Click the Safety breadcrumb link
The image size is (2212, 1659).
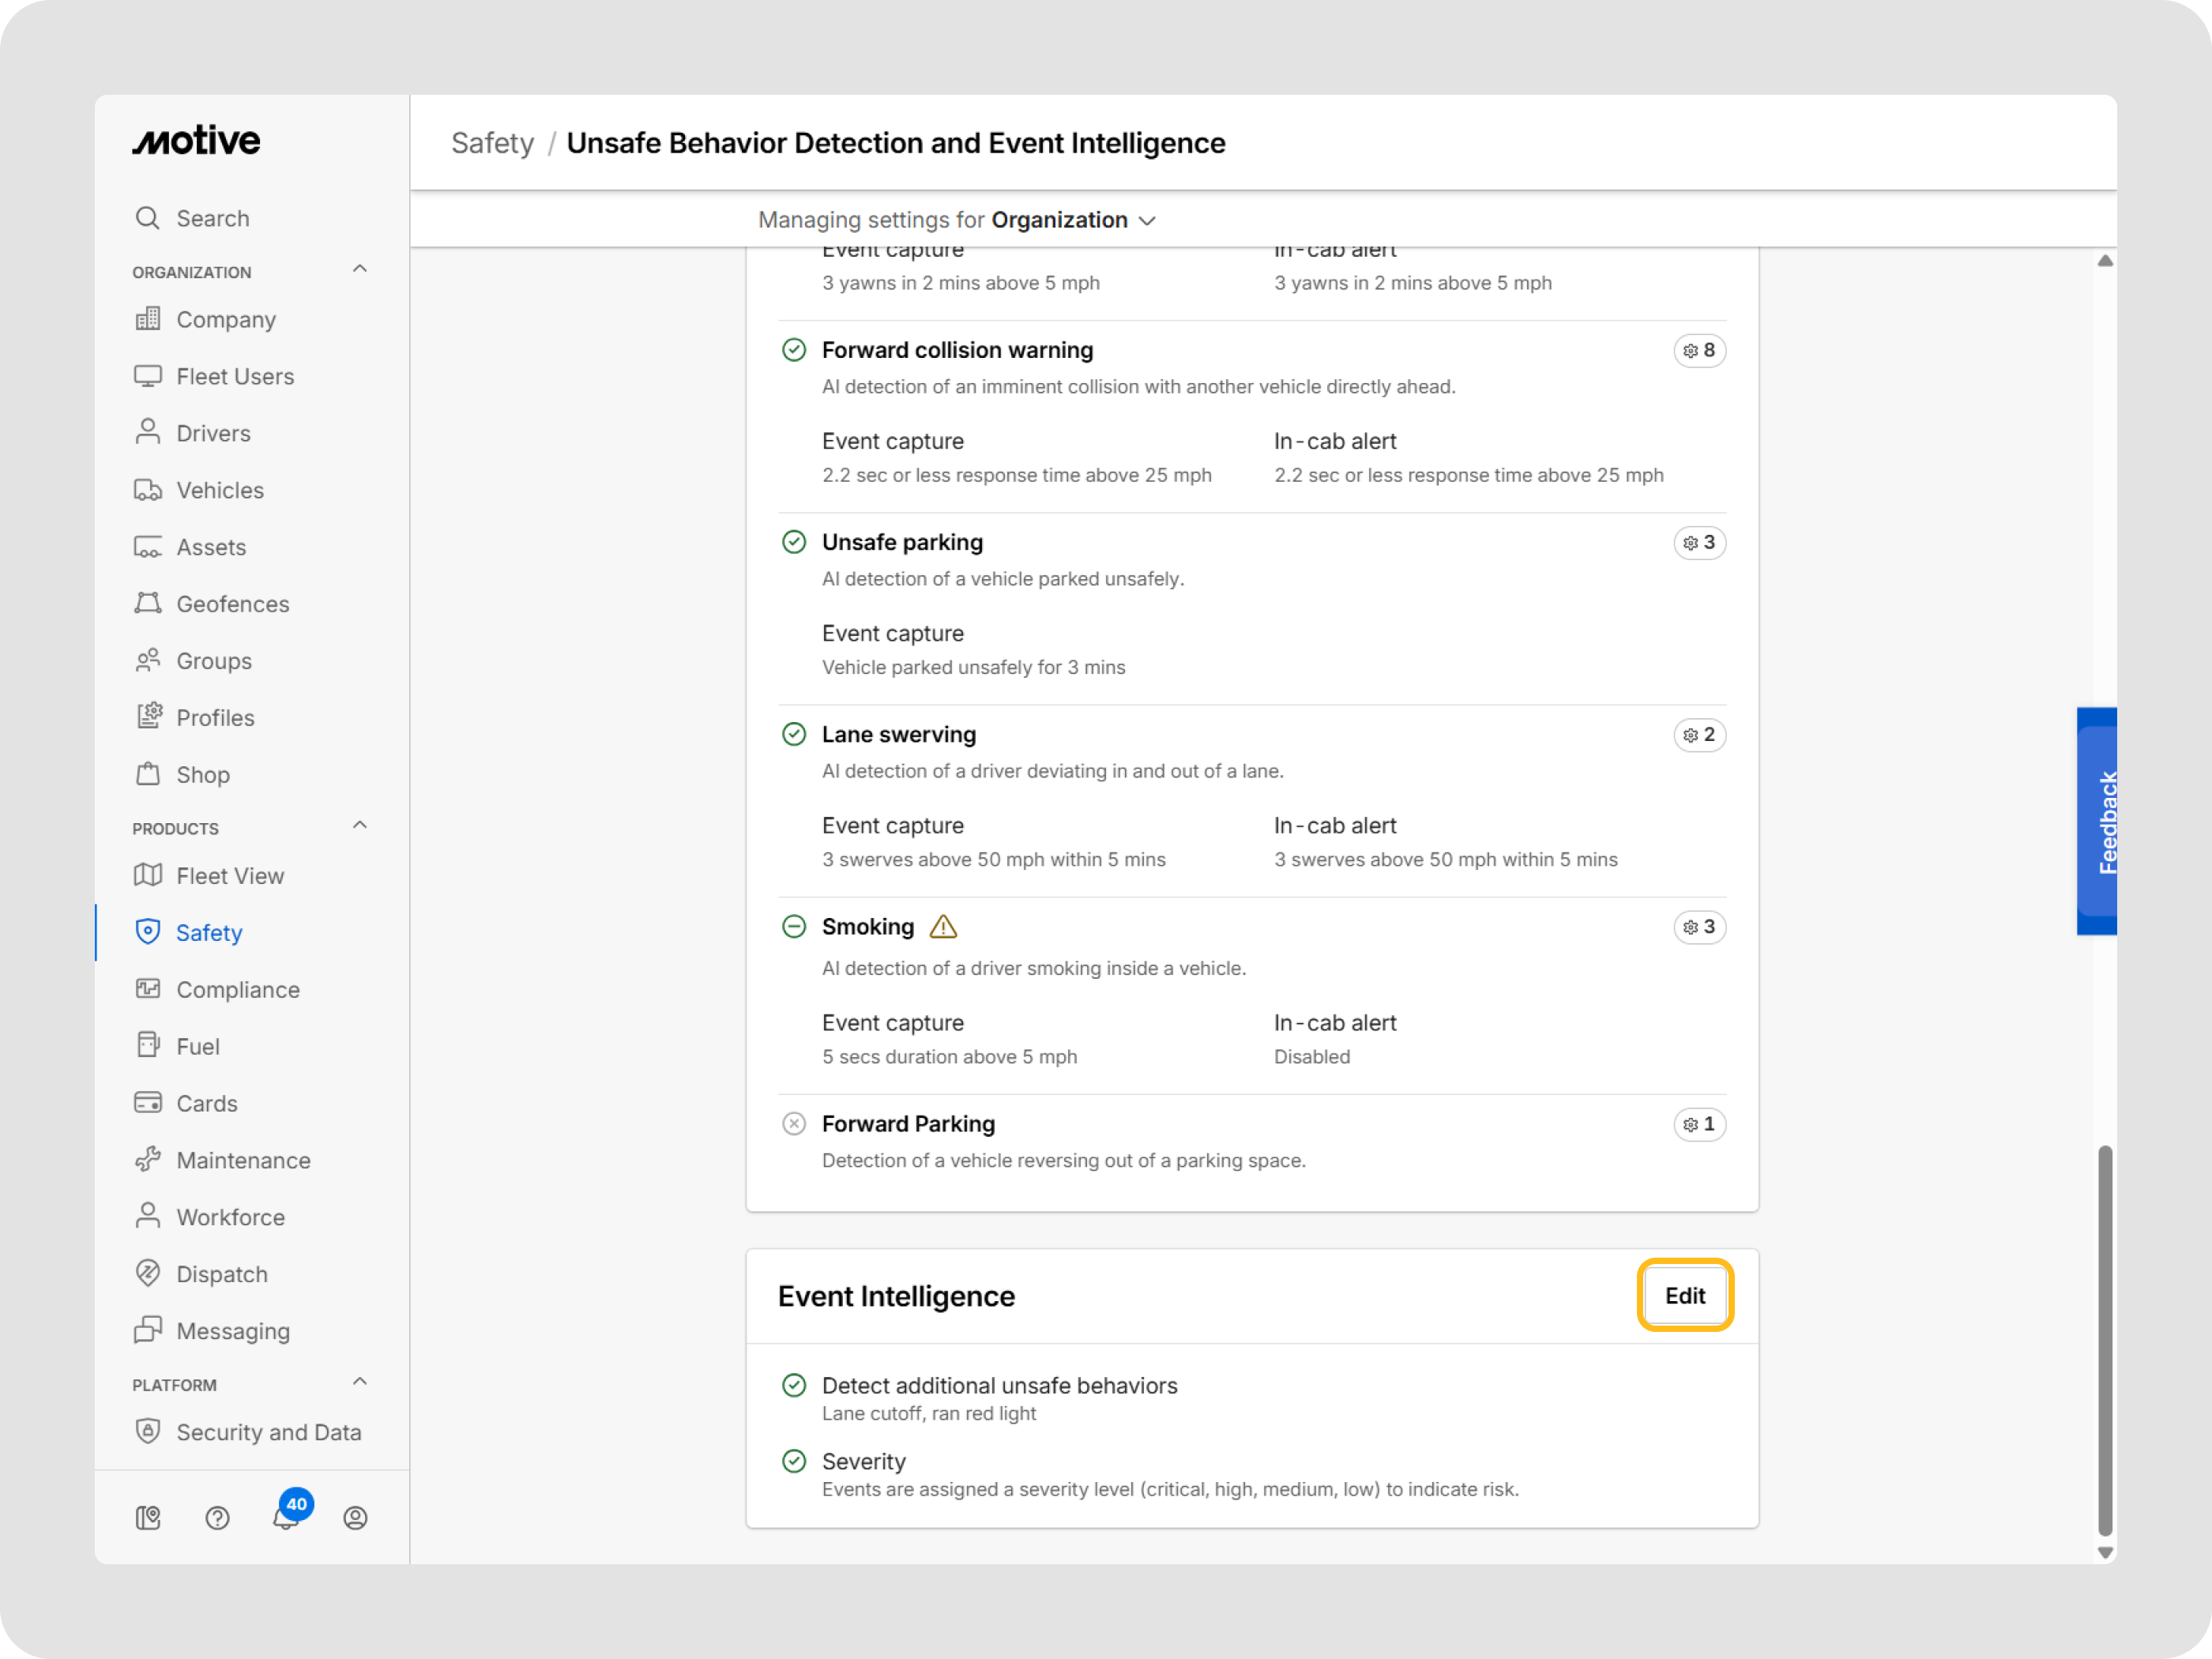[492, 143]
